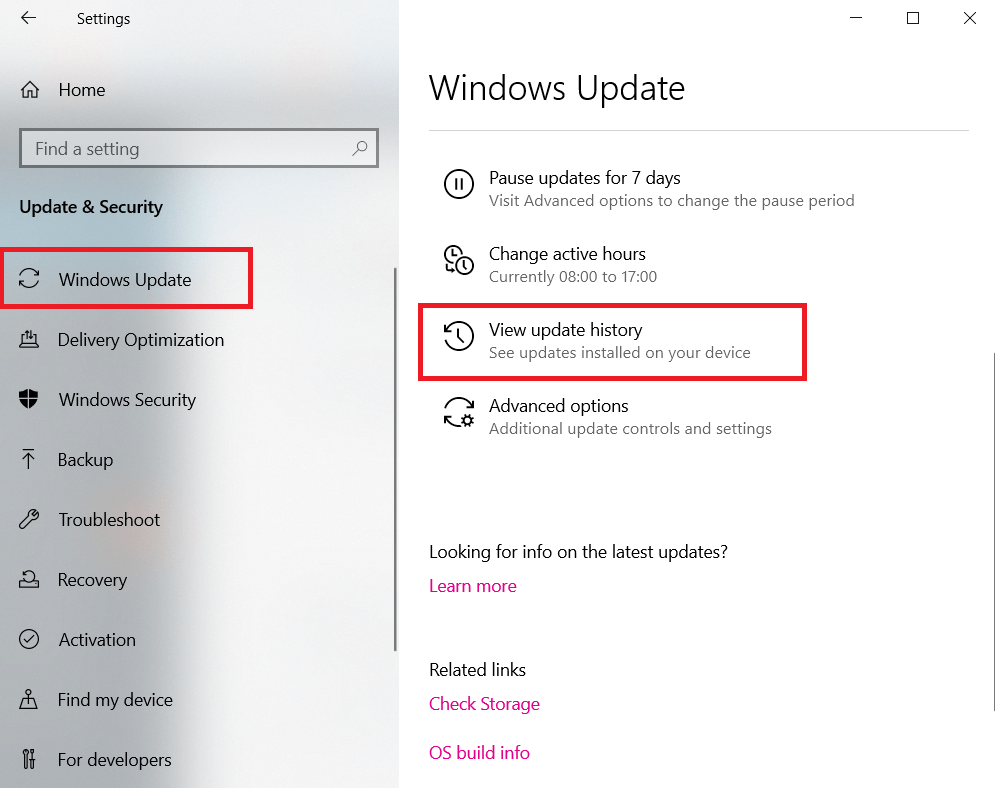Click the For developers icon

(30, 759)
